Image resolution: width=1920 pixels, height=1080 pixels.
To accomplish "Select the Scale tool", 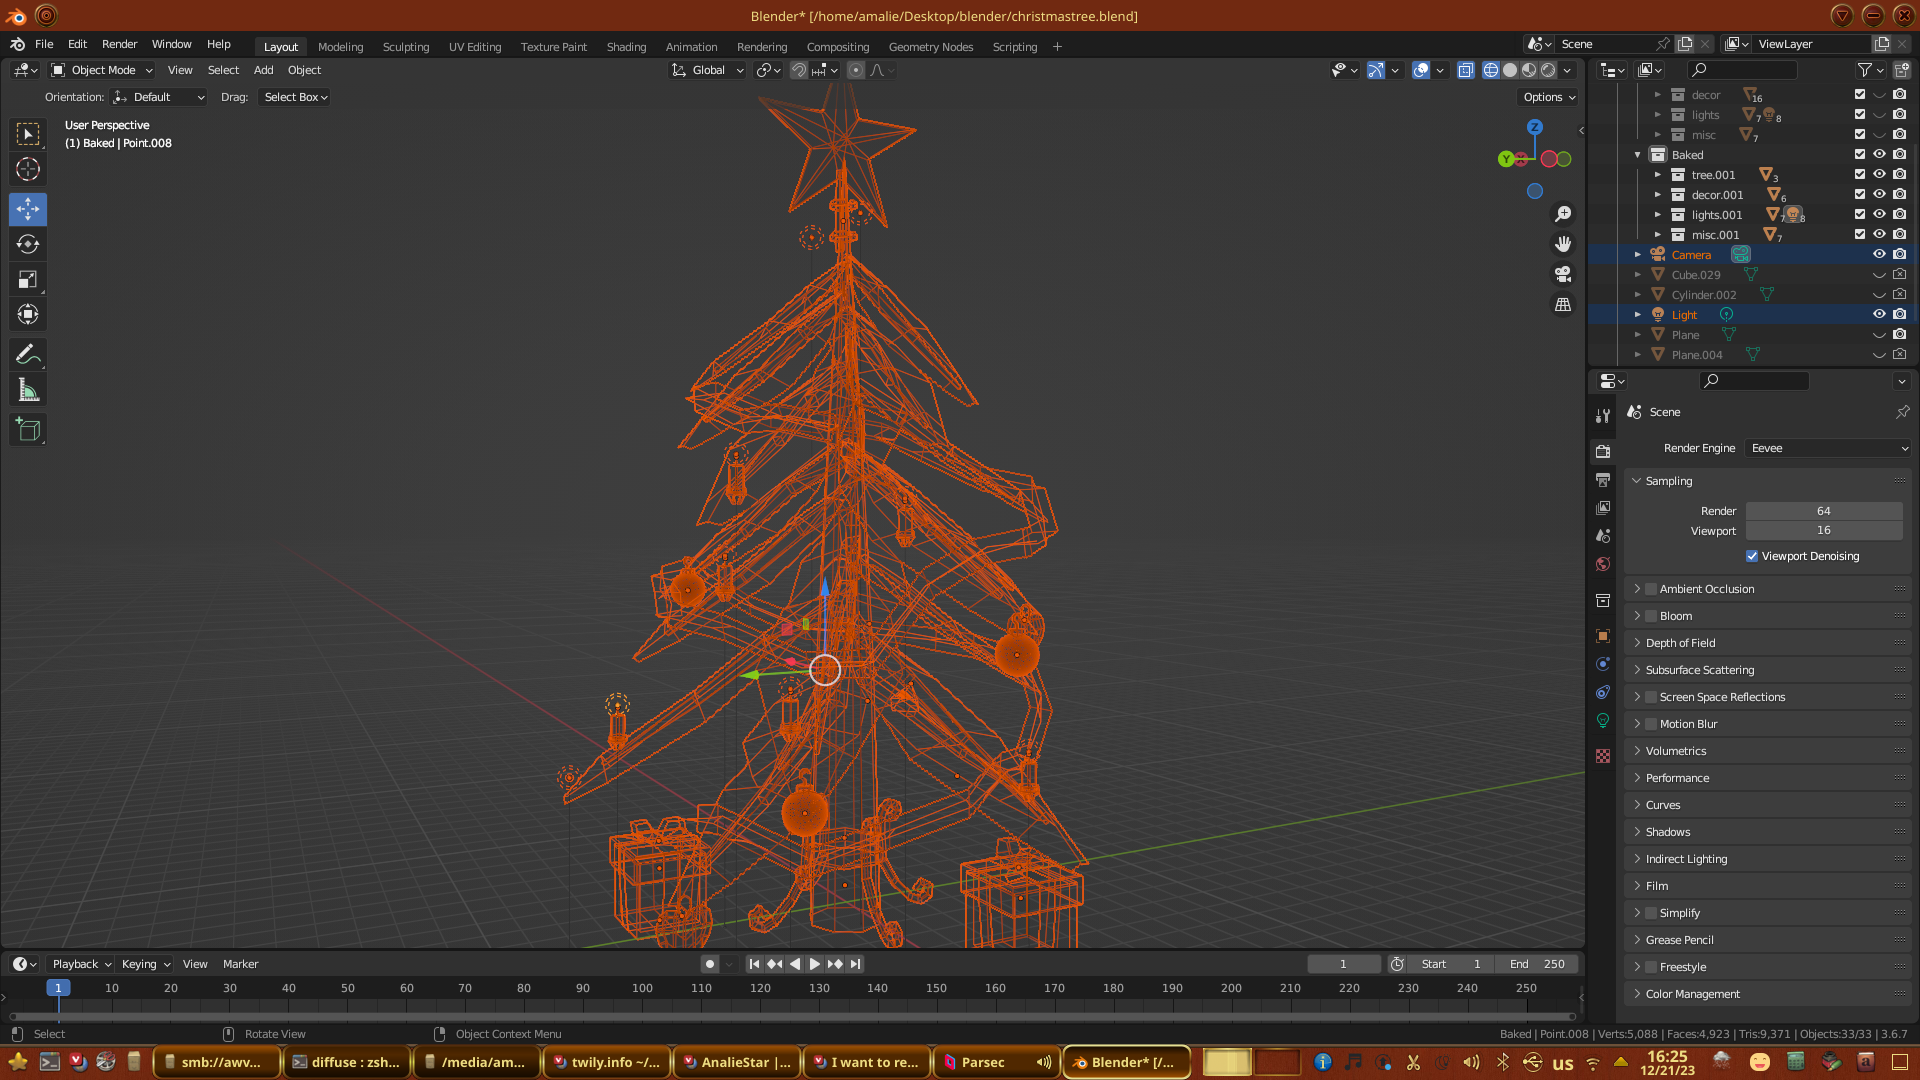I will point(28,280).
